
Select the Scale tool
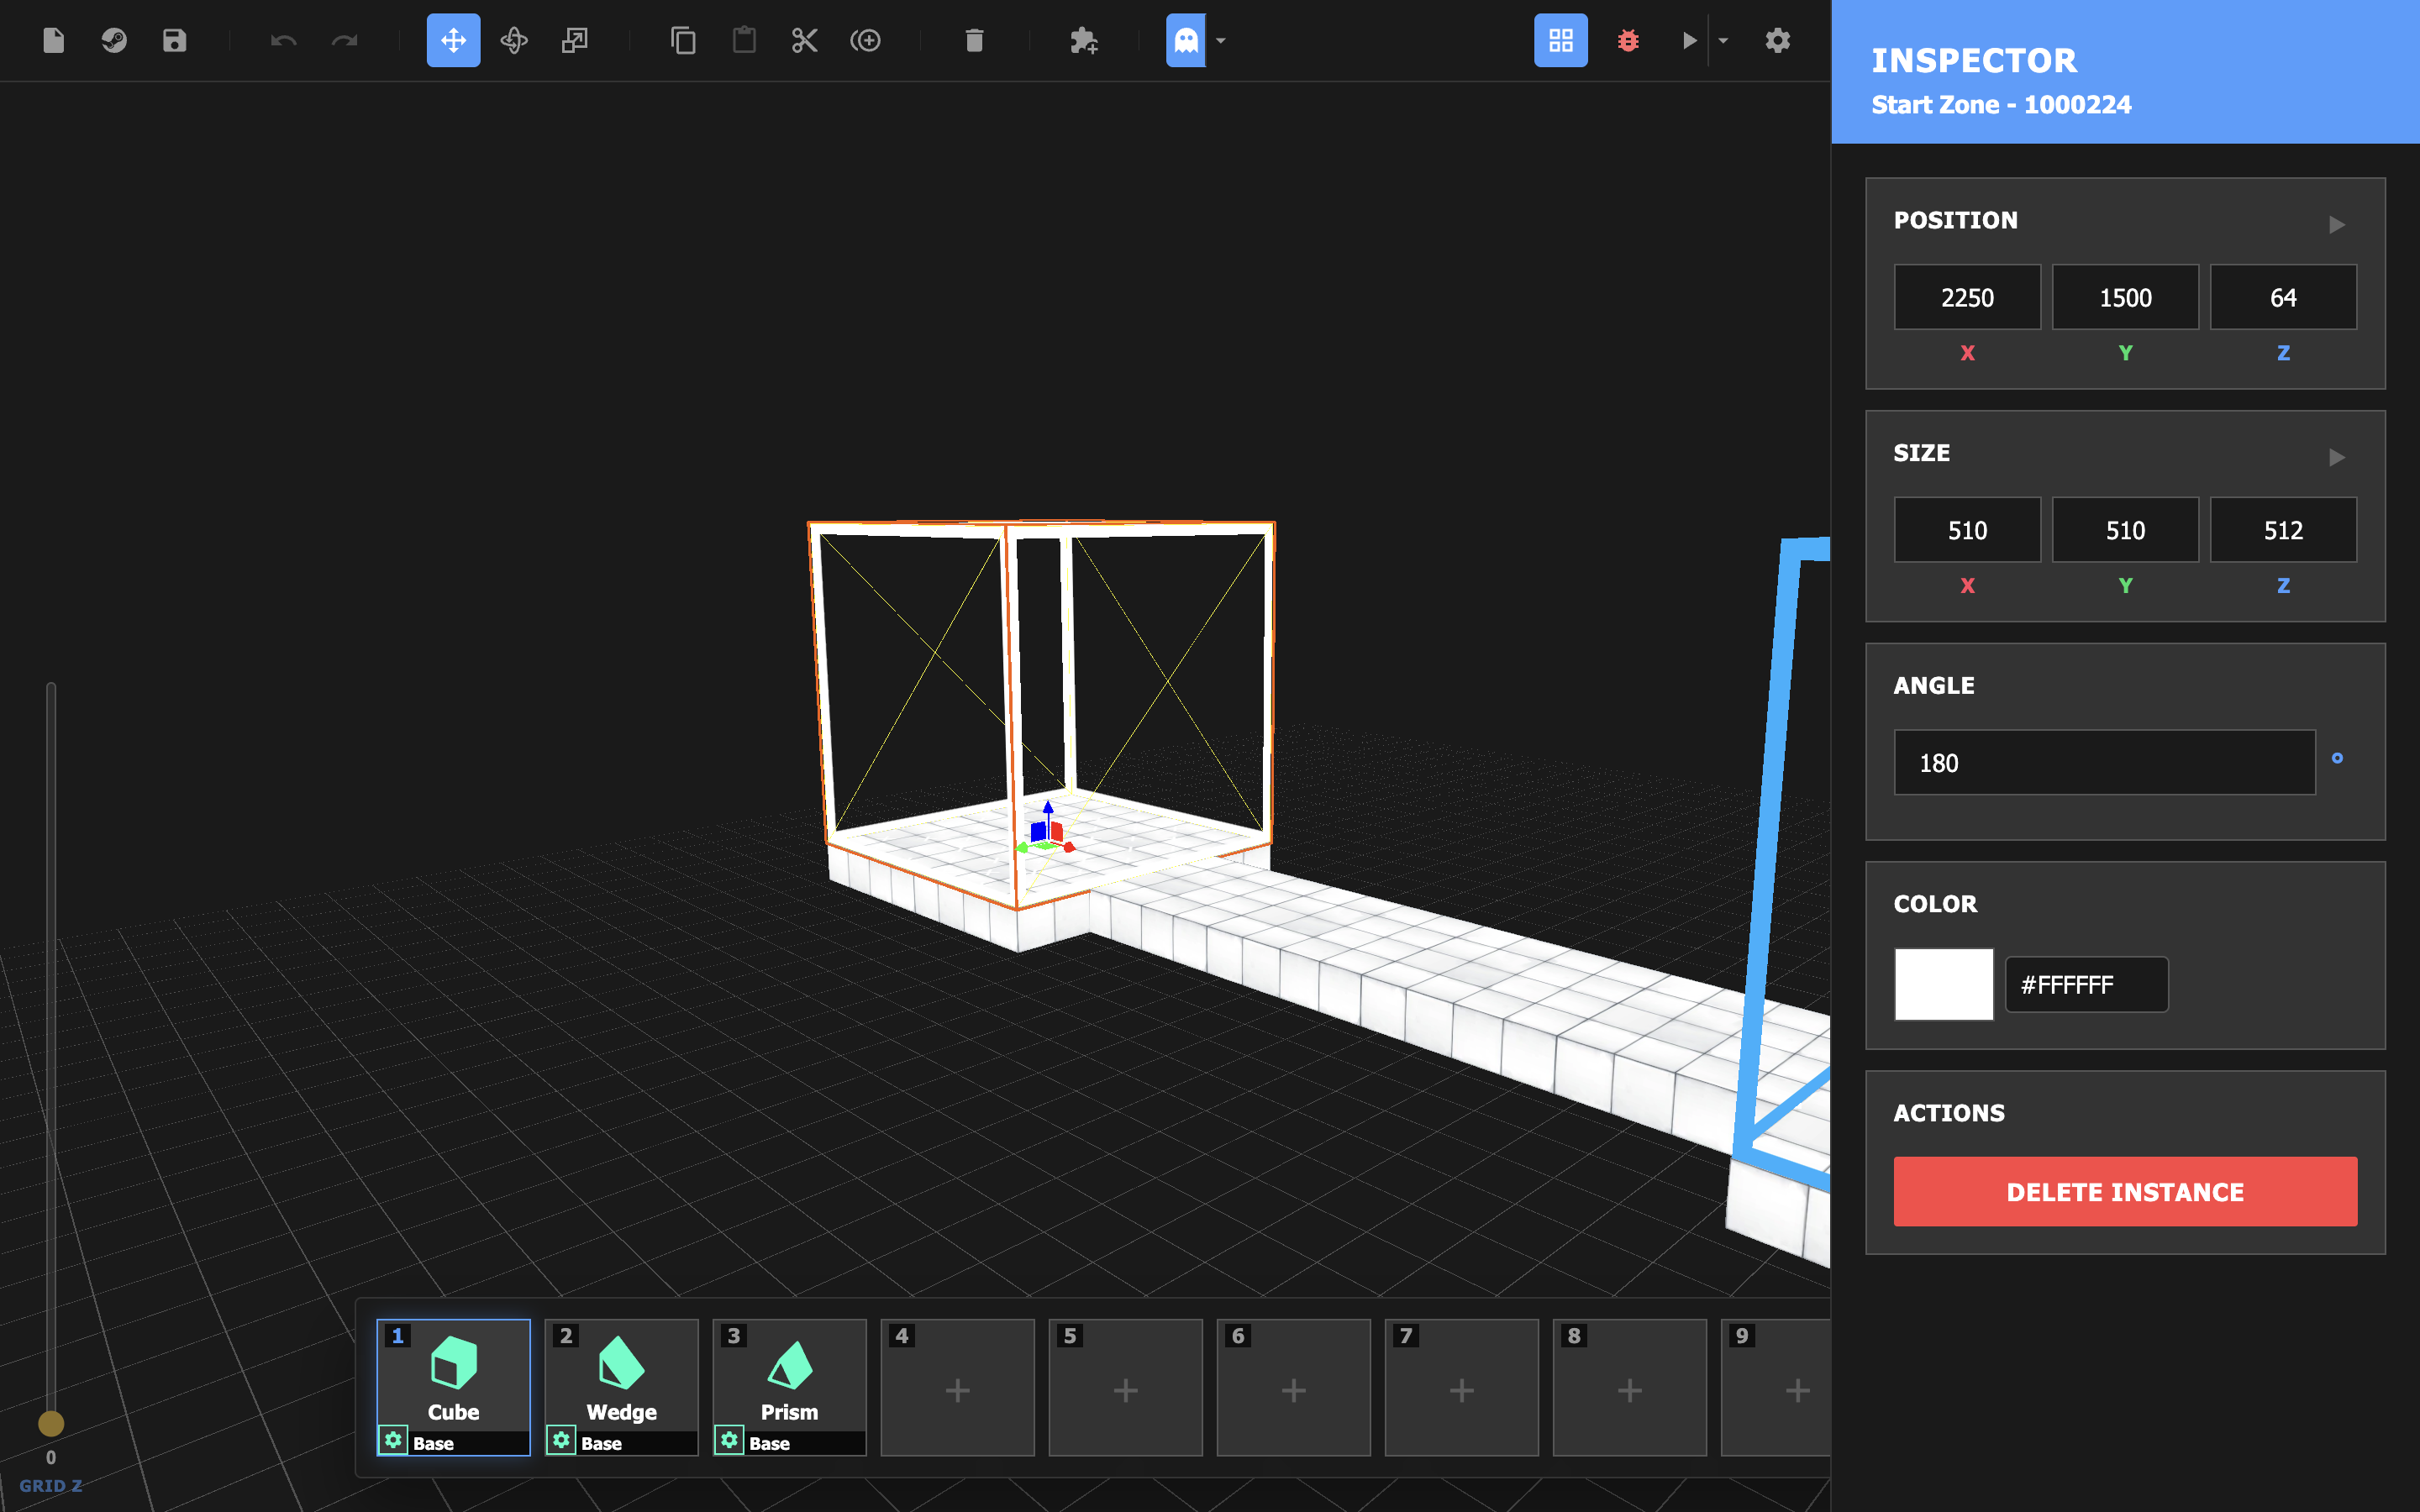(x=574, y=40)
